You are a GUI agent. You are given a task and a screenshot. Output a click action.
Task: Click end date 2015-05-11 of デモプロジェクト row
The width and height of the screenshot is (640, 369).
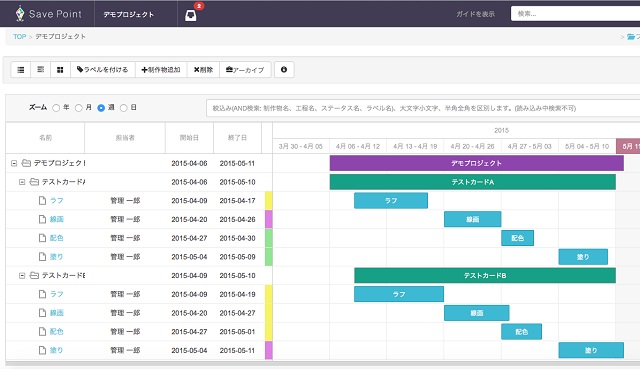coord(237,163)
